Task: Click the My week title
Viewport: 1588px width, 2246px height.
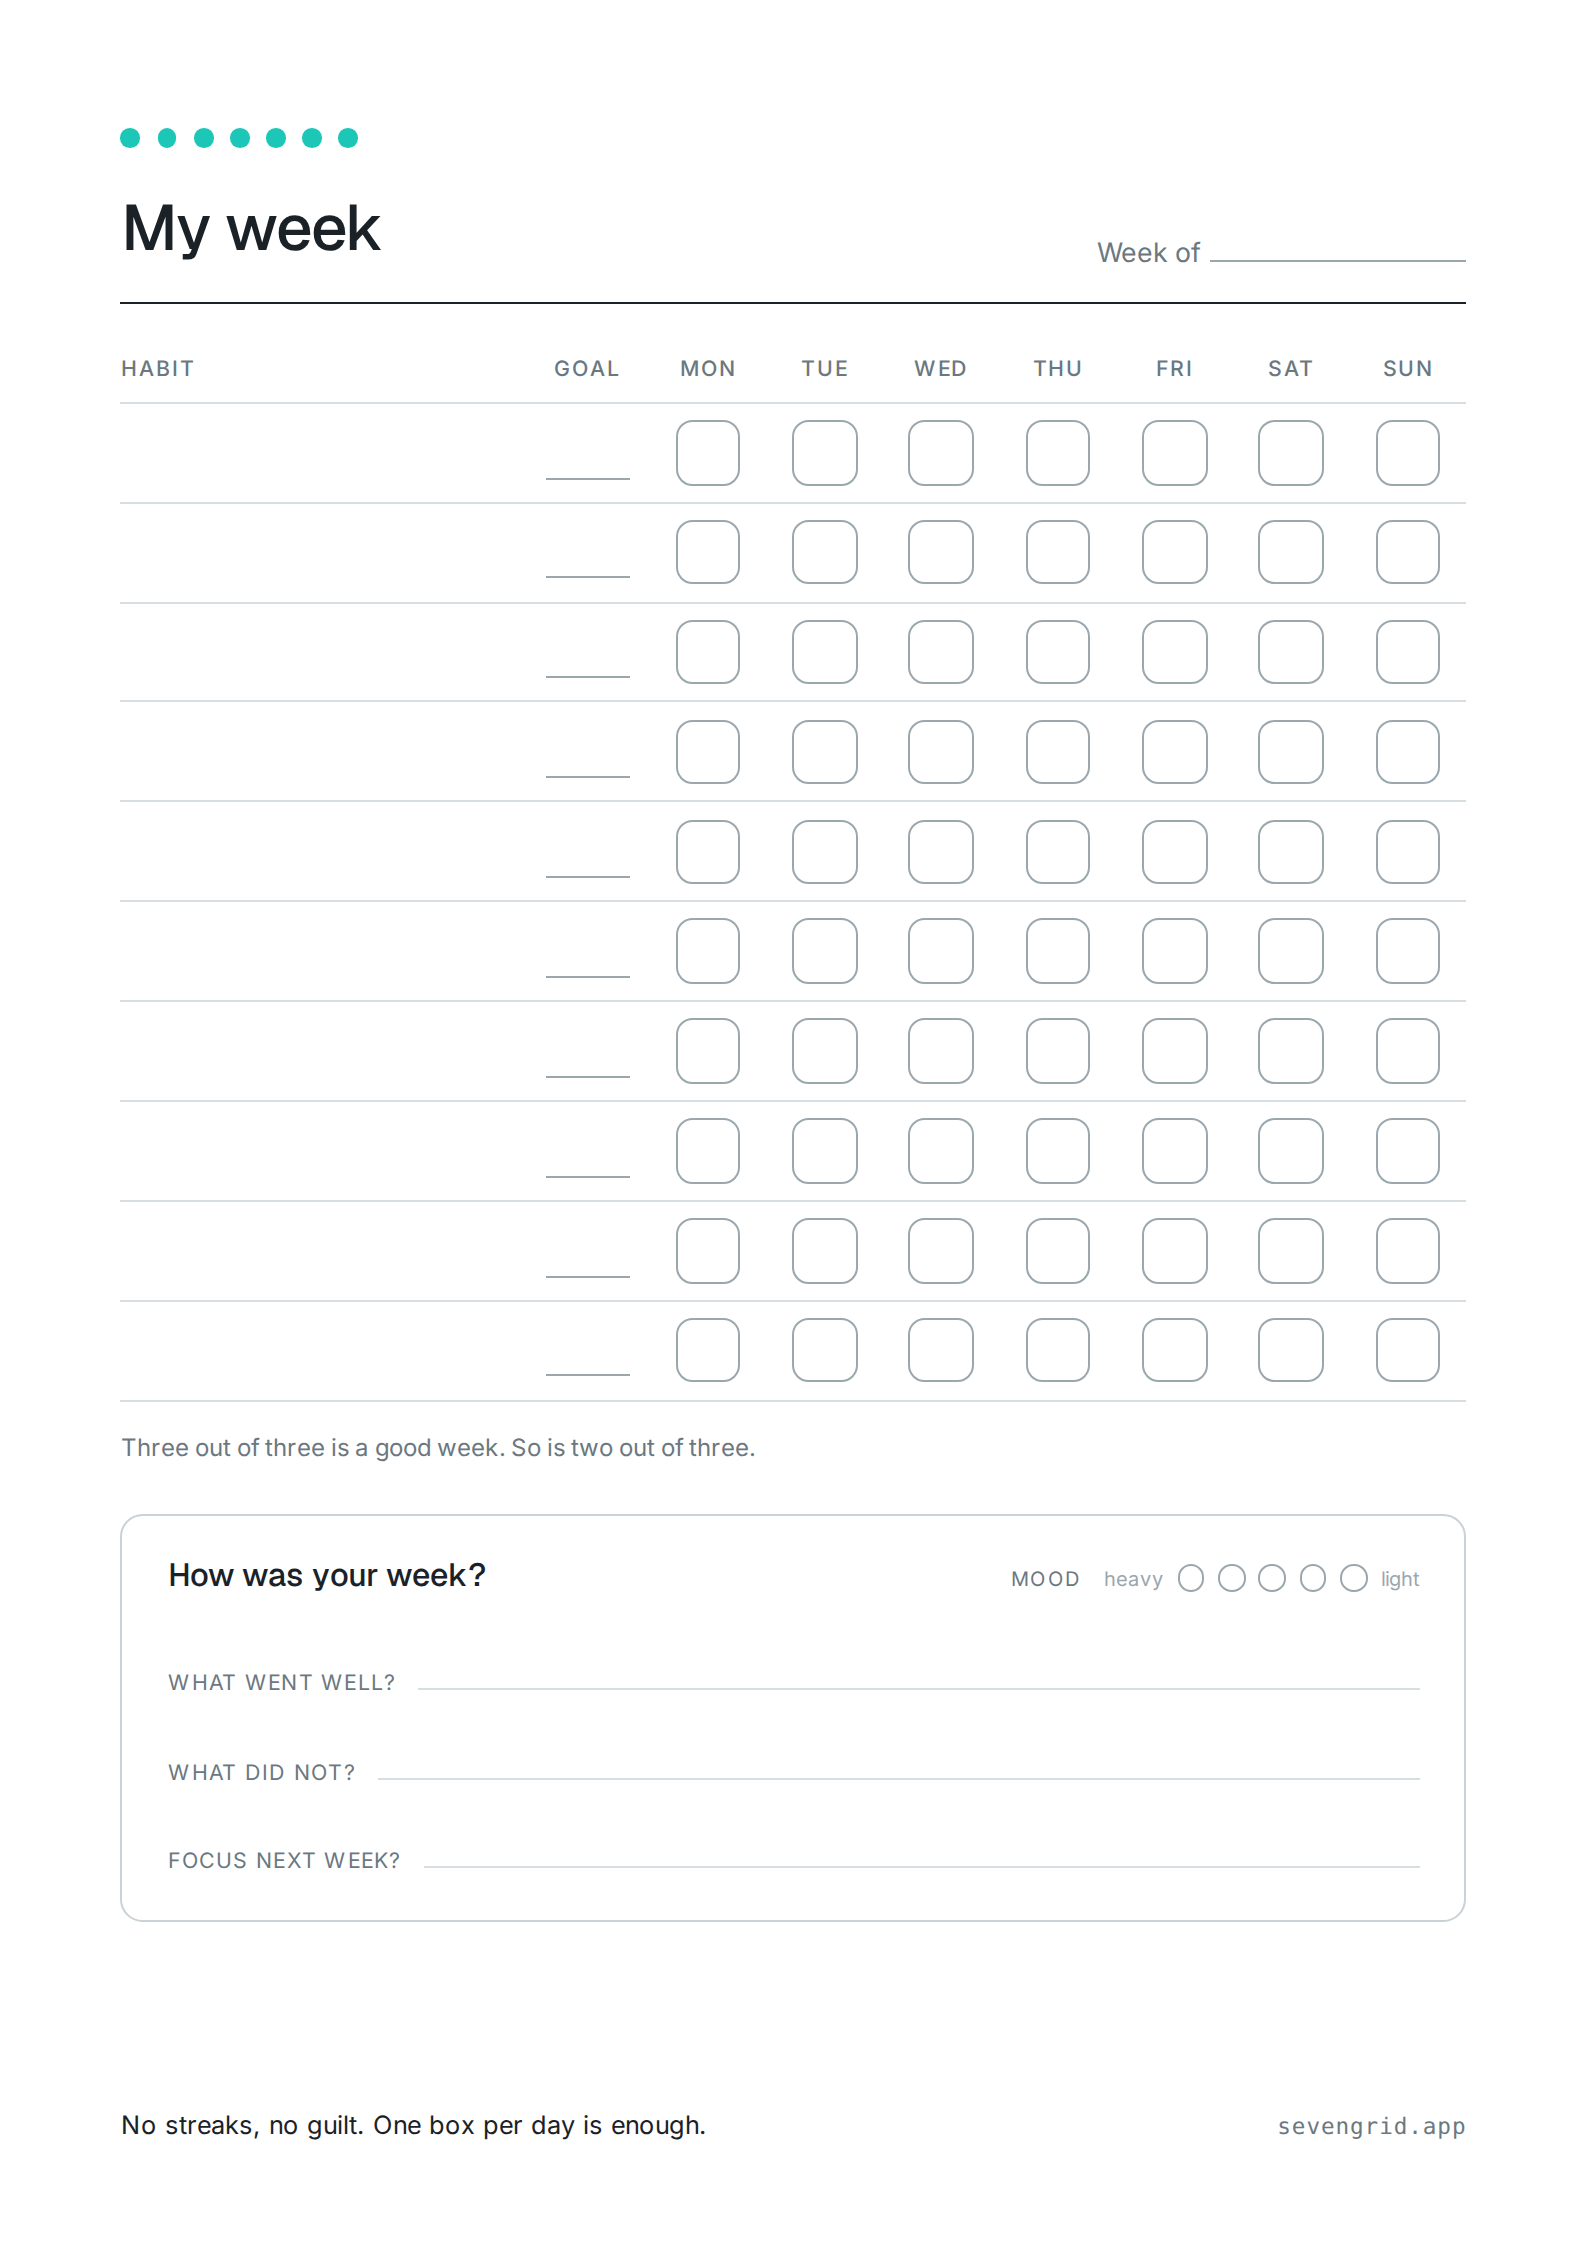Action: coord(250,229)
